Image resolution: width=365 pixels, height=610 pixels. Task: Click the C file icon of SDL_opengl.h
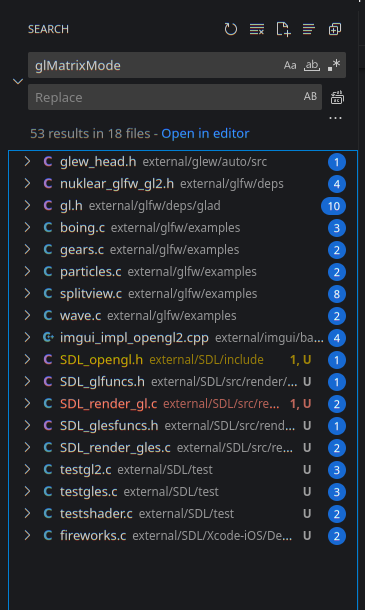(x=48, y=359)
